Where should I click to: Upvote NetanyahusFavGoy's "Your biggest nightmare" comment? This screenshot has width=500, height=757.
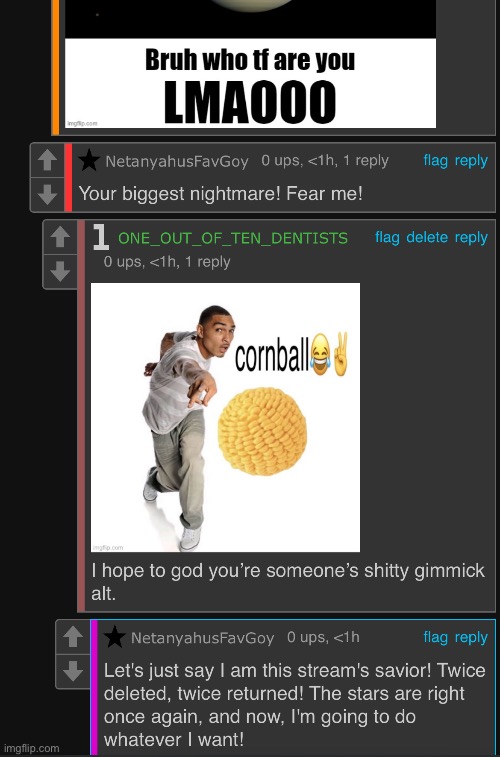coord(47,160)
